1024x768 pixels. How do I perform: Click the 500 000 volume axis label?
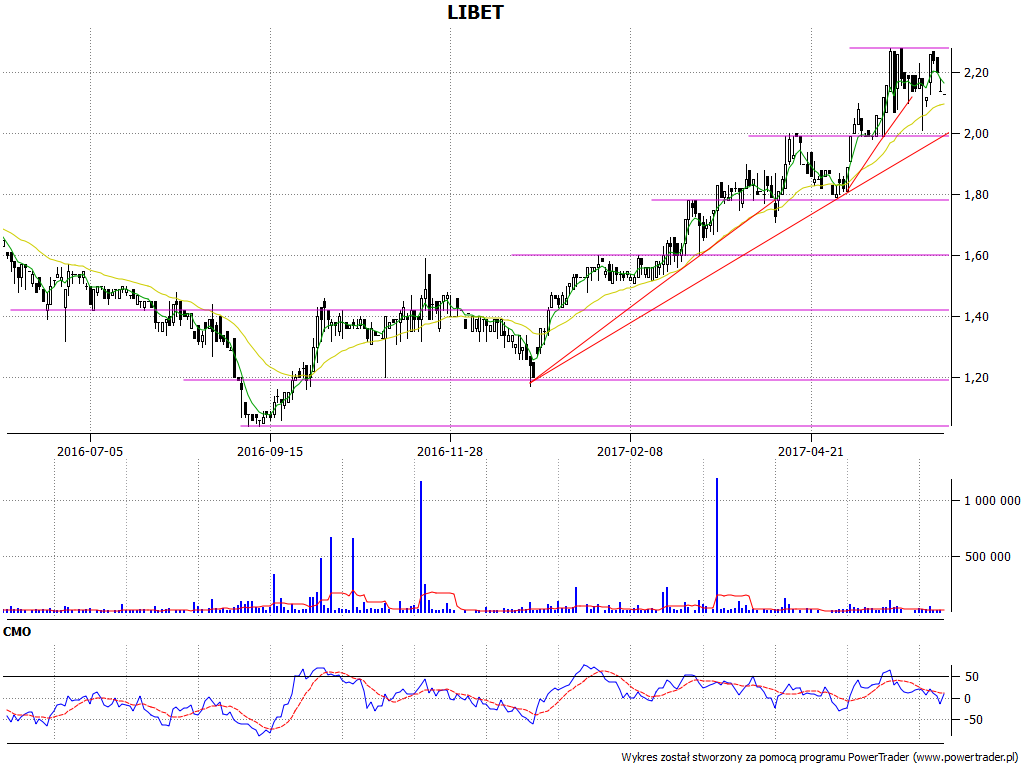coord(988,556)
